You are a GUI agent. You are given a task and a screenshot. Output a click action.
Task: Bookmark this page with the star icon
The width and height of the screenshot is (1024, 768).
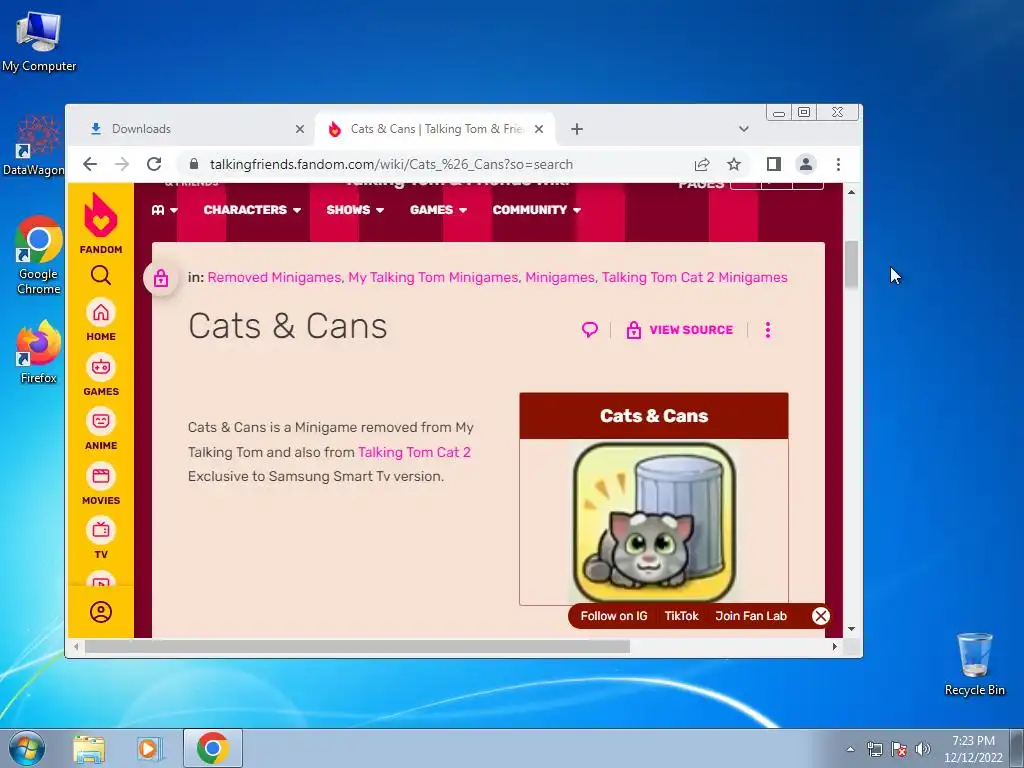tap(734, 164)
